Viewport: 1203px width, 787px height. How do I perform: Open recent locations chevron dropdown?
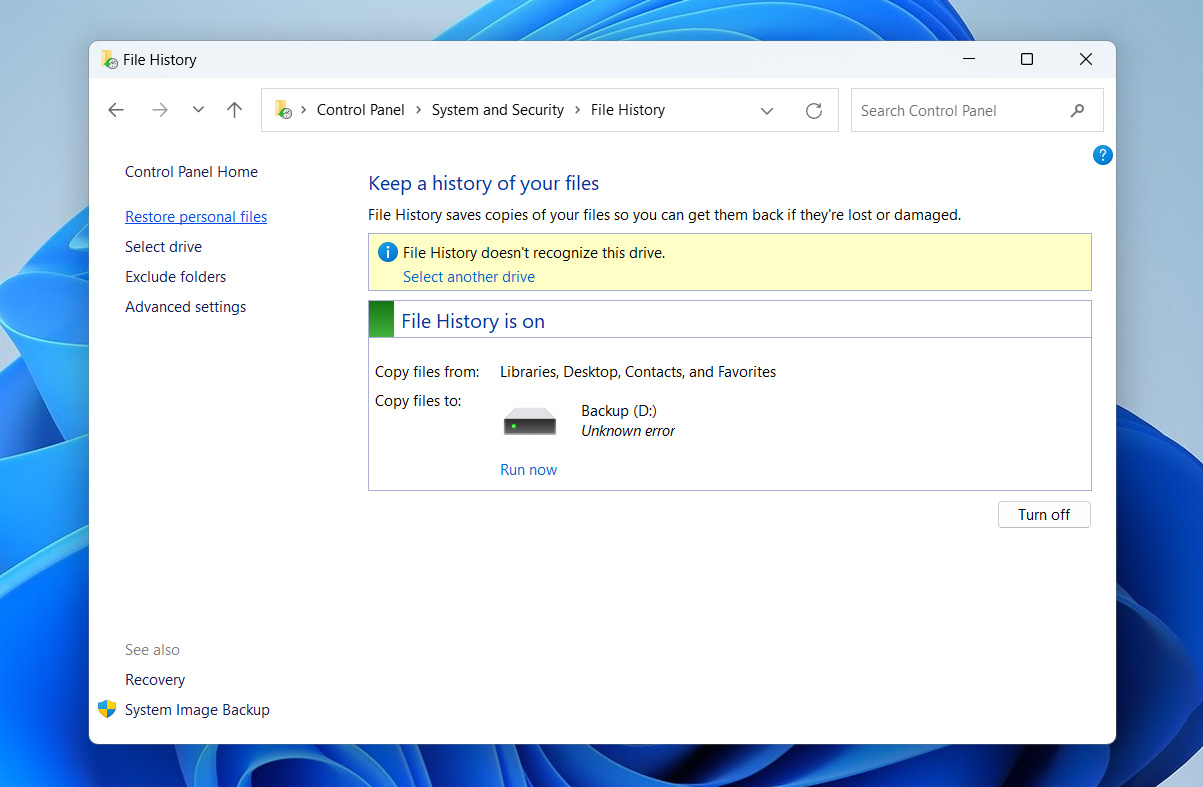pos(198,110)
